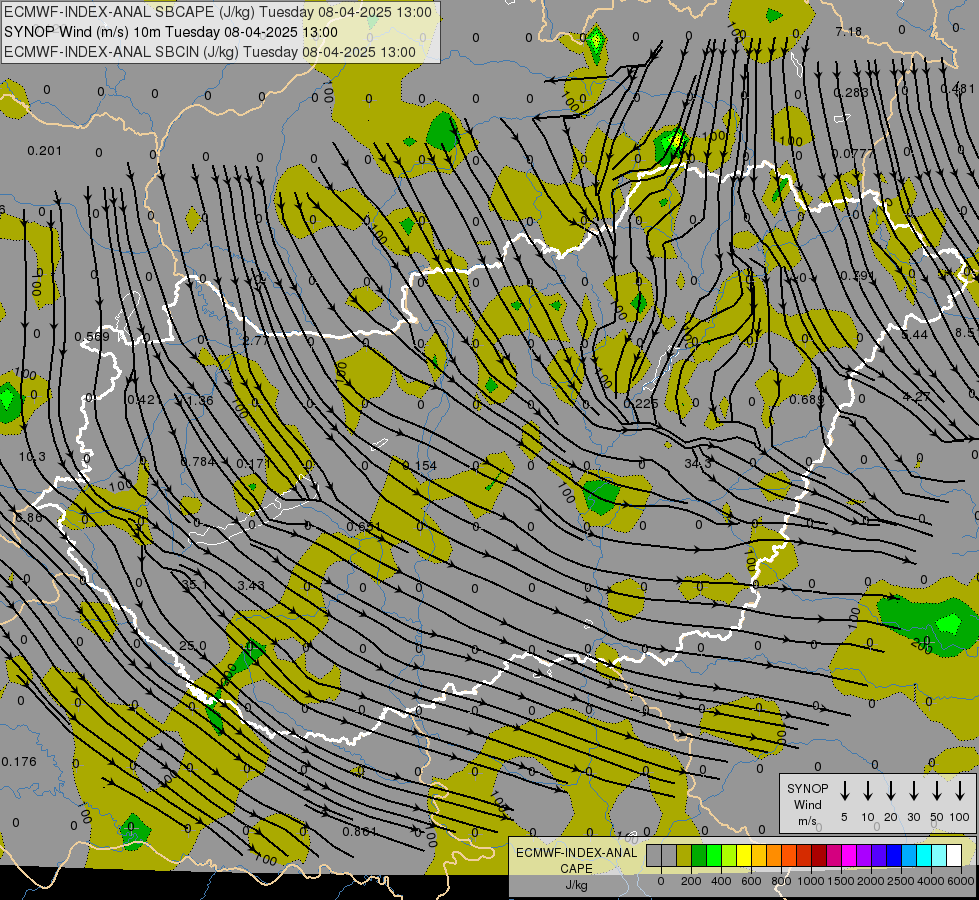This screenshot has width=979, height=900.
Task: Click the map value 25.0
Action: pyautogui.click(x=192, y=645)
